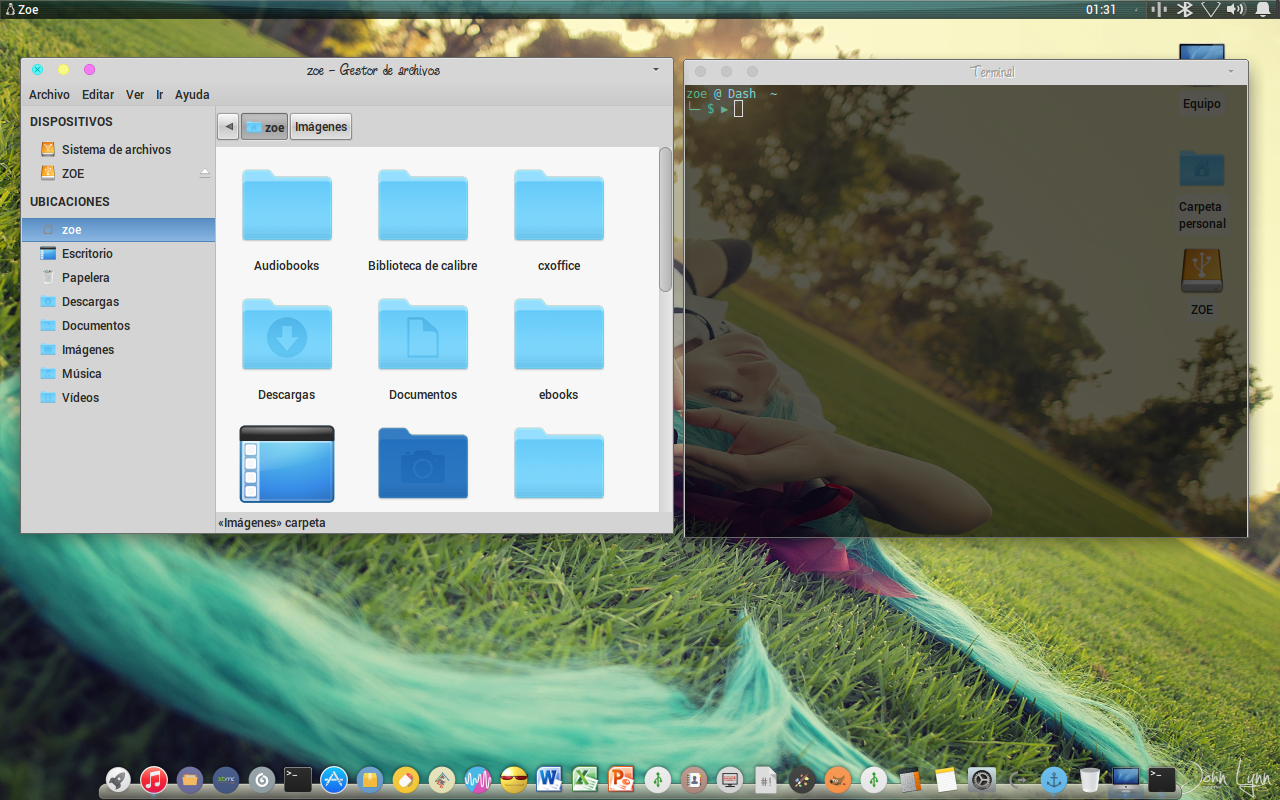Viewport: 1280px width, 800px height.
Task: Launch PowerPoint from the dock
Action: [x=622, y=780]
